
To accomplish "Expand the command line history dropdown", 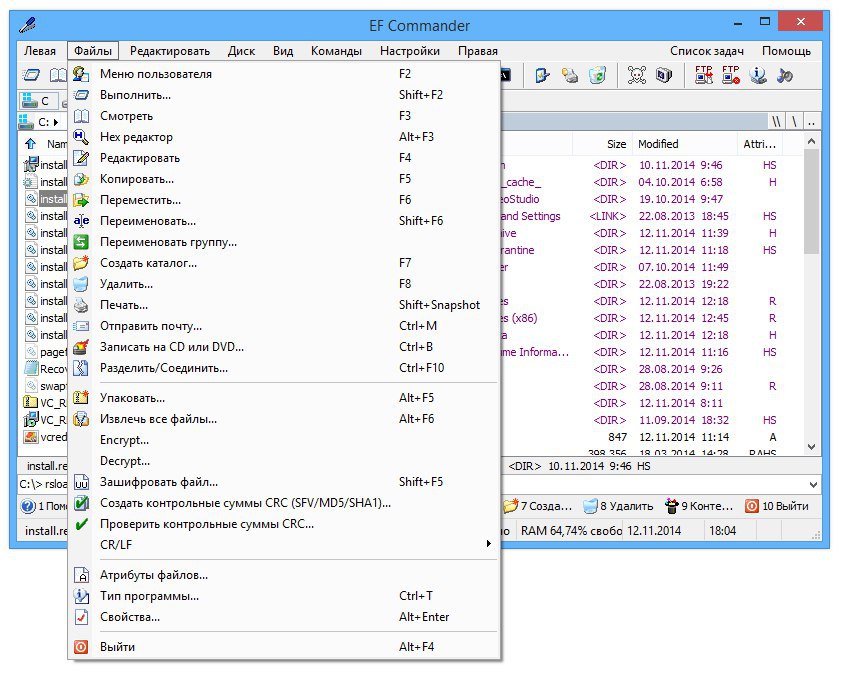I will coord(813,484).
